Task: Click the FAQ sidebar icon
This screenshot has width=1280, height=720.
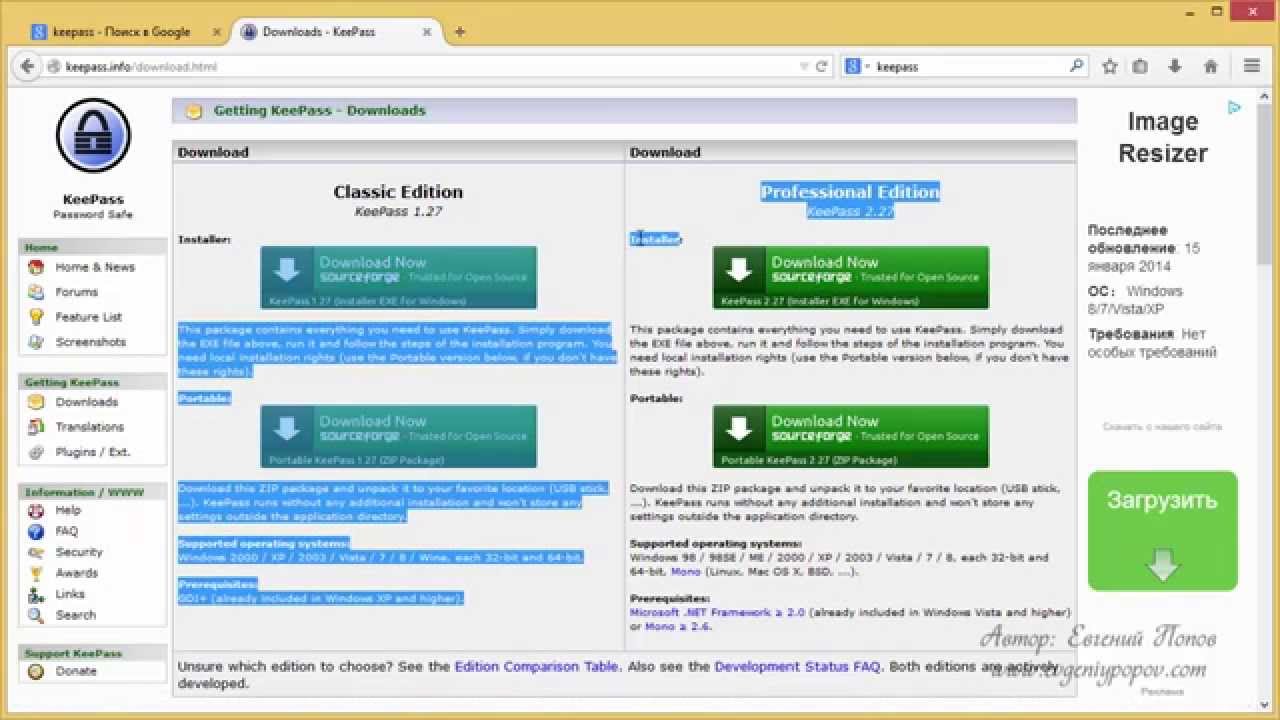Action: point(36,531)
